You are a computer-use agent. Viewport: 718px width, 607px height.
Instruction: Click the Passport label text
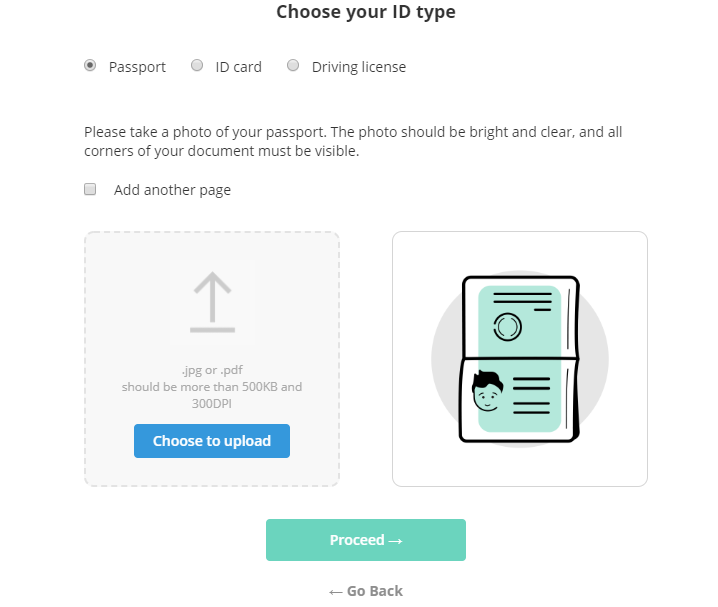tap(137, 67)
